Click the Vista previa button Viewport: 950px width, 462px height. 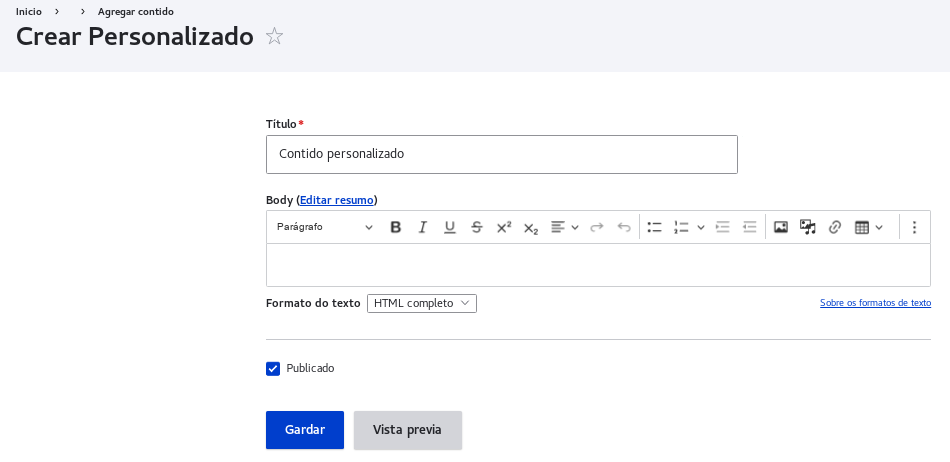pos(408,430)
